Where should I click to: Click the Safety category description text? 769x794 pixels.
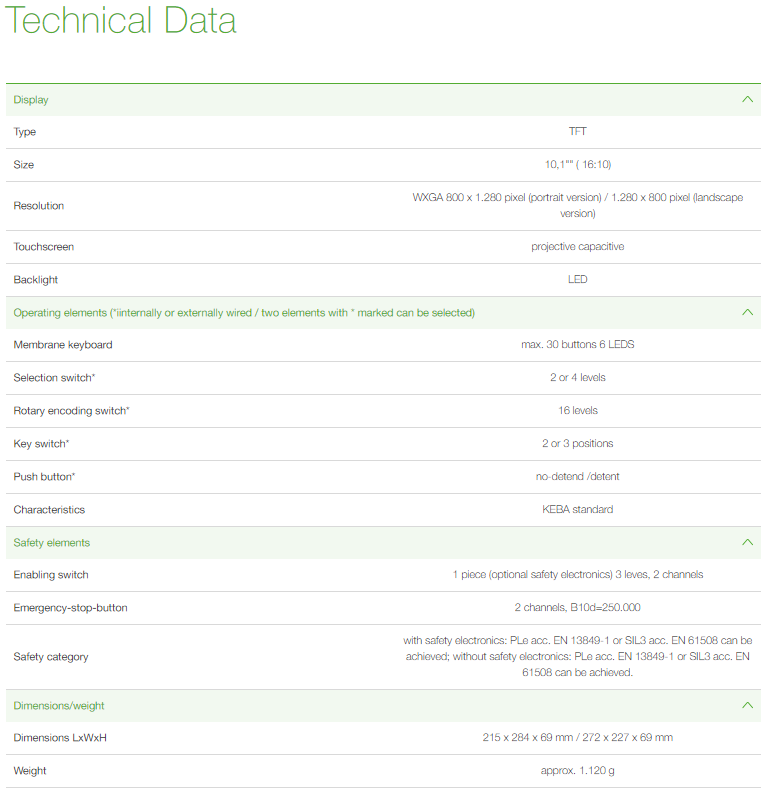pos(577,657)
